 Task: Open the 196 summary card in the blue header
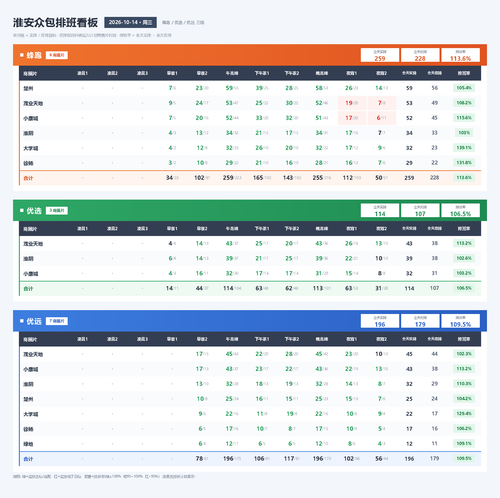click(x=380, y=321)
